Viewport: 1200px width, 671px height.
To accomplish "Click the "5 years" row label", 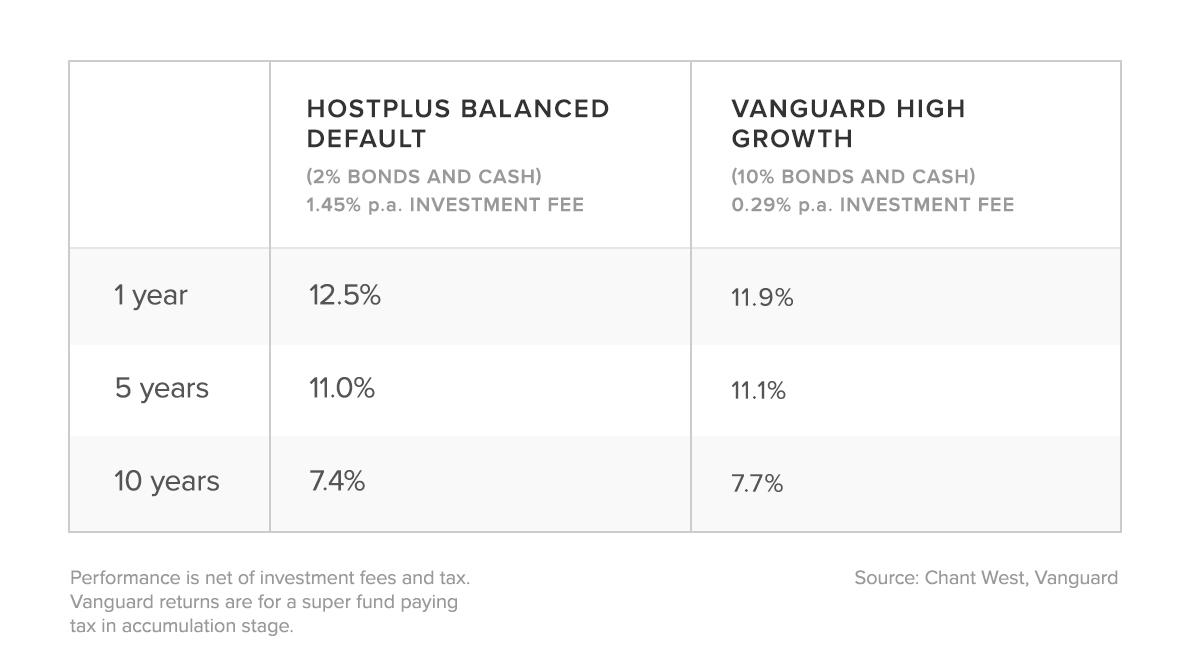I will [161, 388].
